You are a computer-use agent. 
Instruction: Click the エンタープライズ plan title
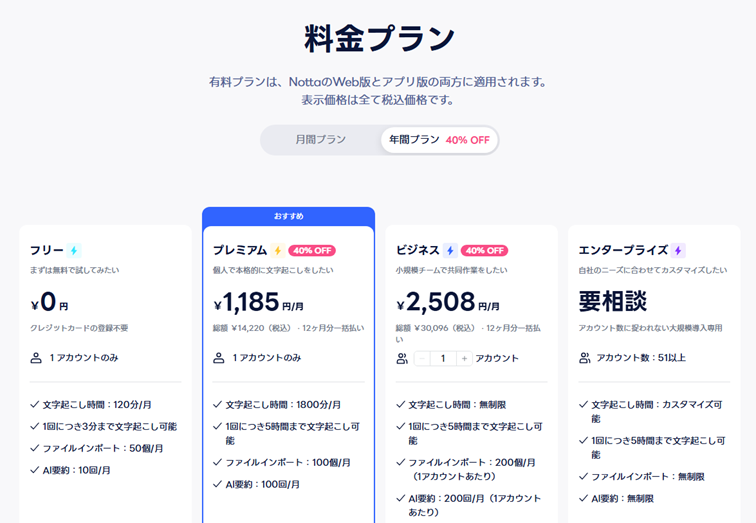[623, 251]
